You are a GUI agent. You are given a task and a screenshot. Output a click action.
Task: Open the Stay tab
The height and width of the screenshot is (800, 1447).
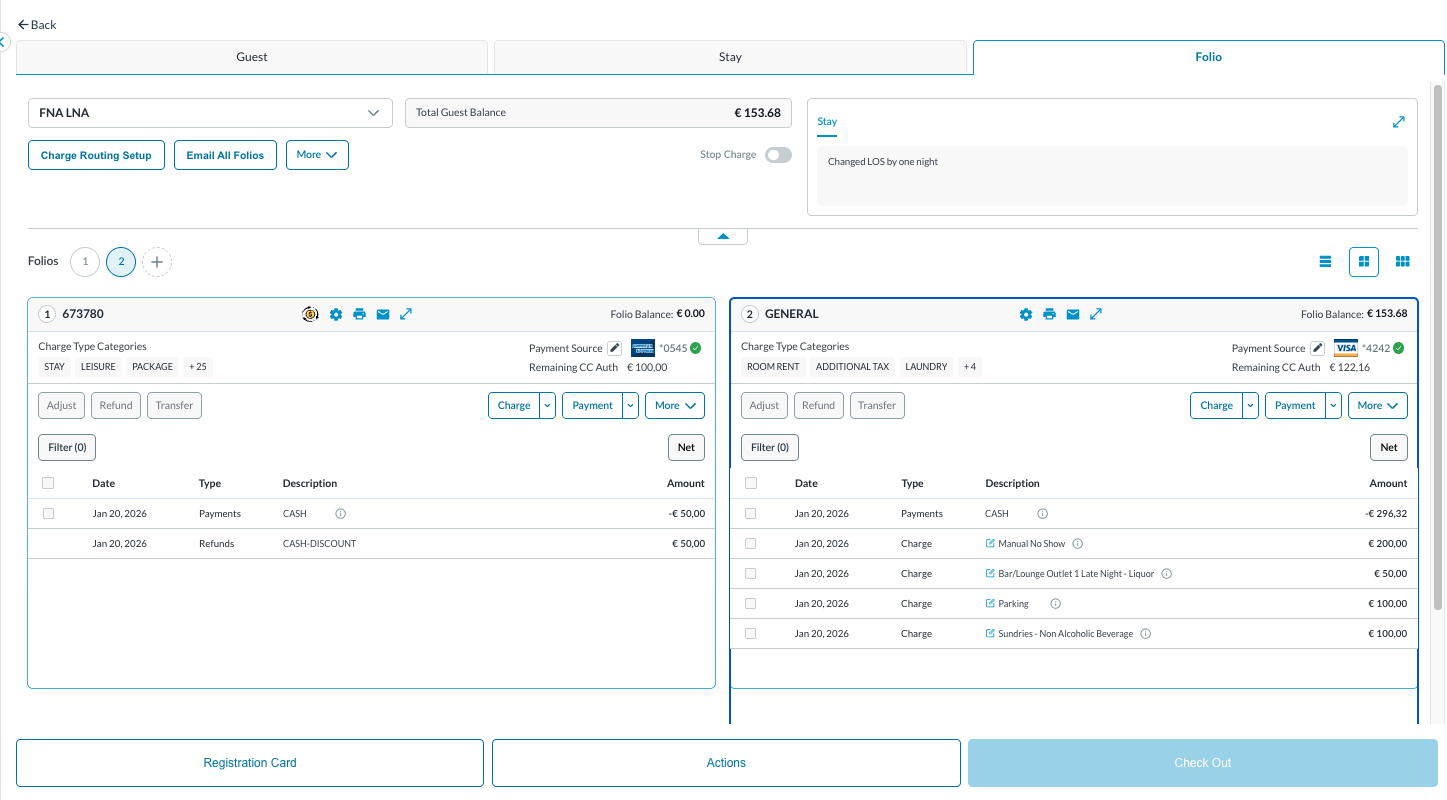pos(730,57)
